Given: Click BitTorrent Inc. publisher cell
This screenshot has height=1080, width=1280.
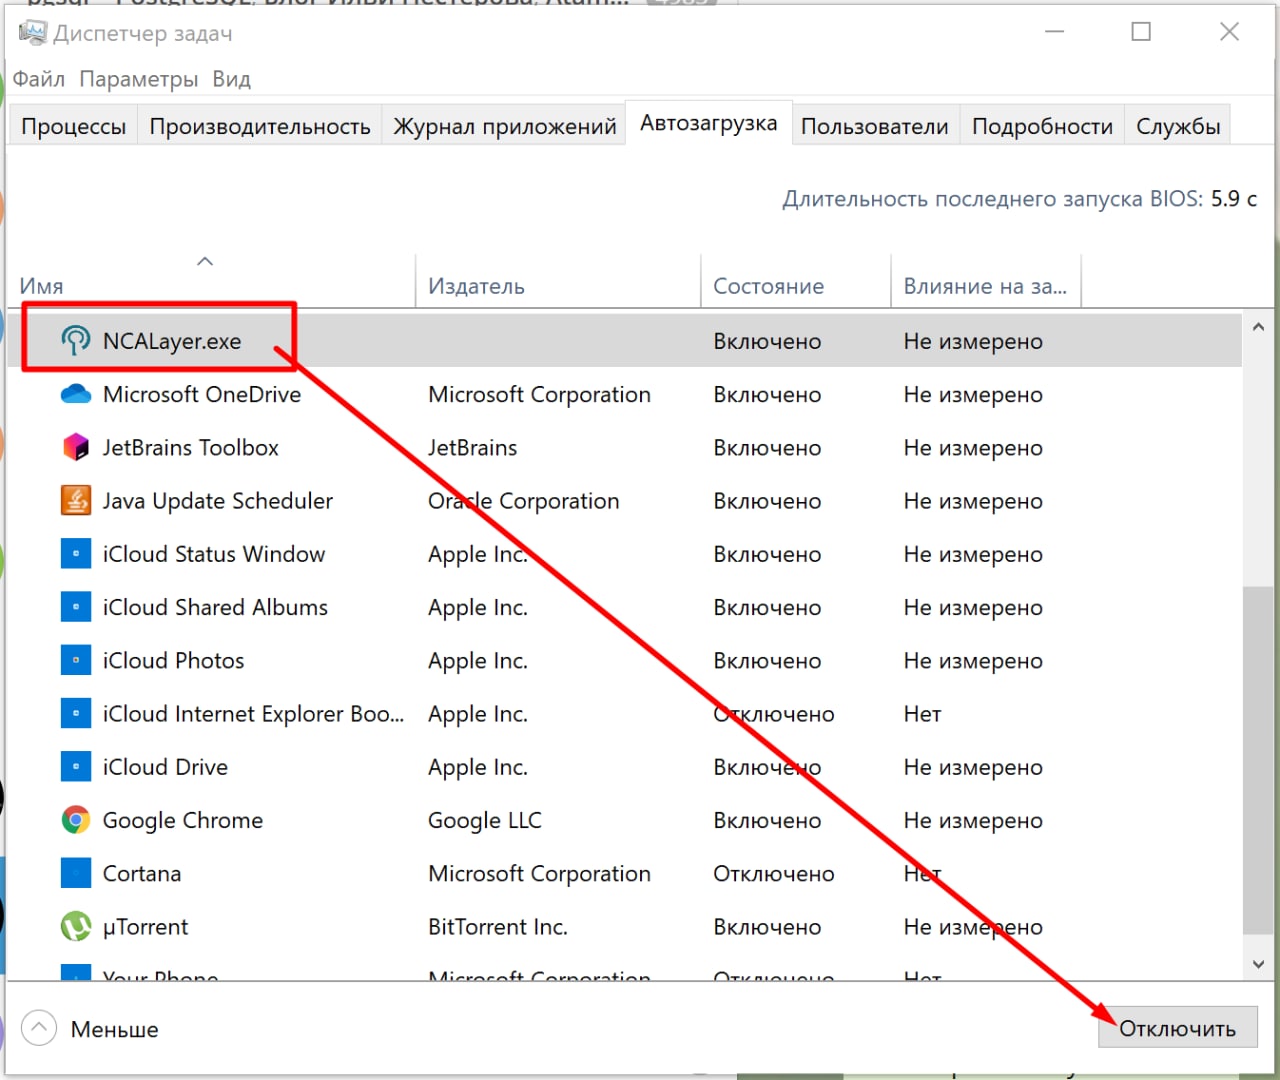Looking at the screenshot, I should [498, 926].
